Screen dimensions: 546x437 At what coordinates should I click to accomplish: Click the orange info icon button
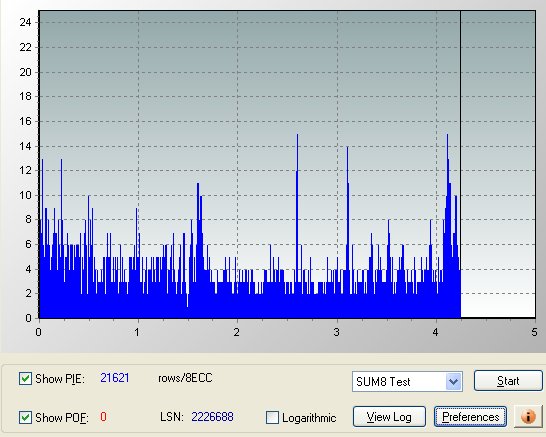528,416
